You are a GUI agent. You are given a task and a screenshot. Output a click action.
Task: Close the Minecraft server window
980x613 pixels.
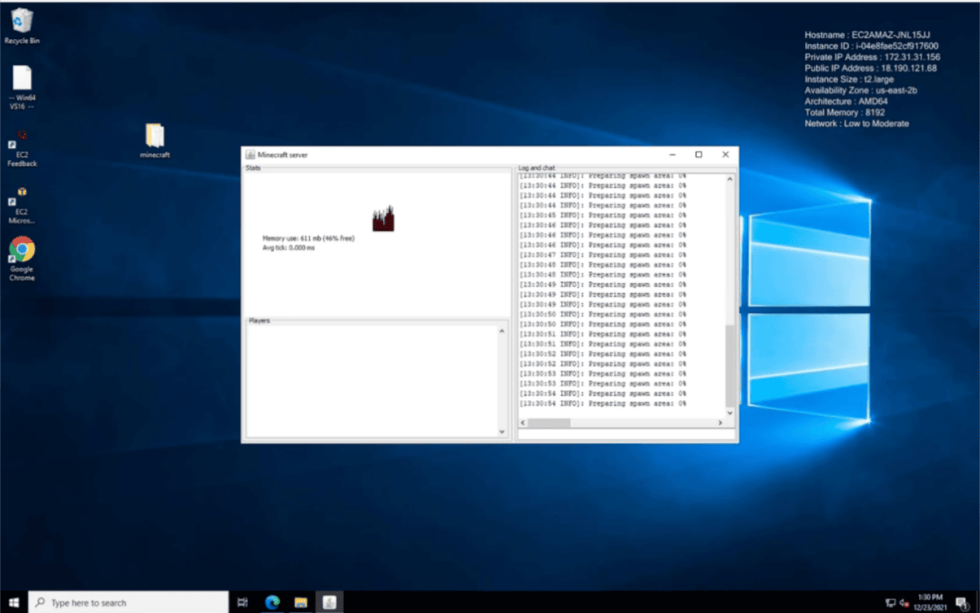[726, 155]
